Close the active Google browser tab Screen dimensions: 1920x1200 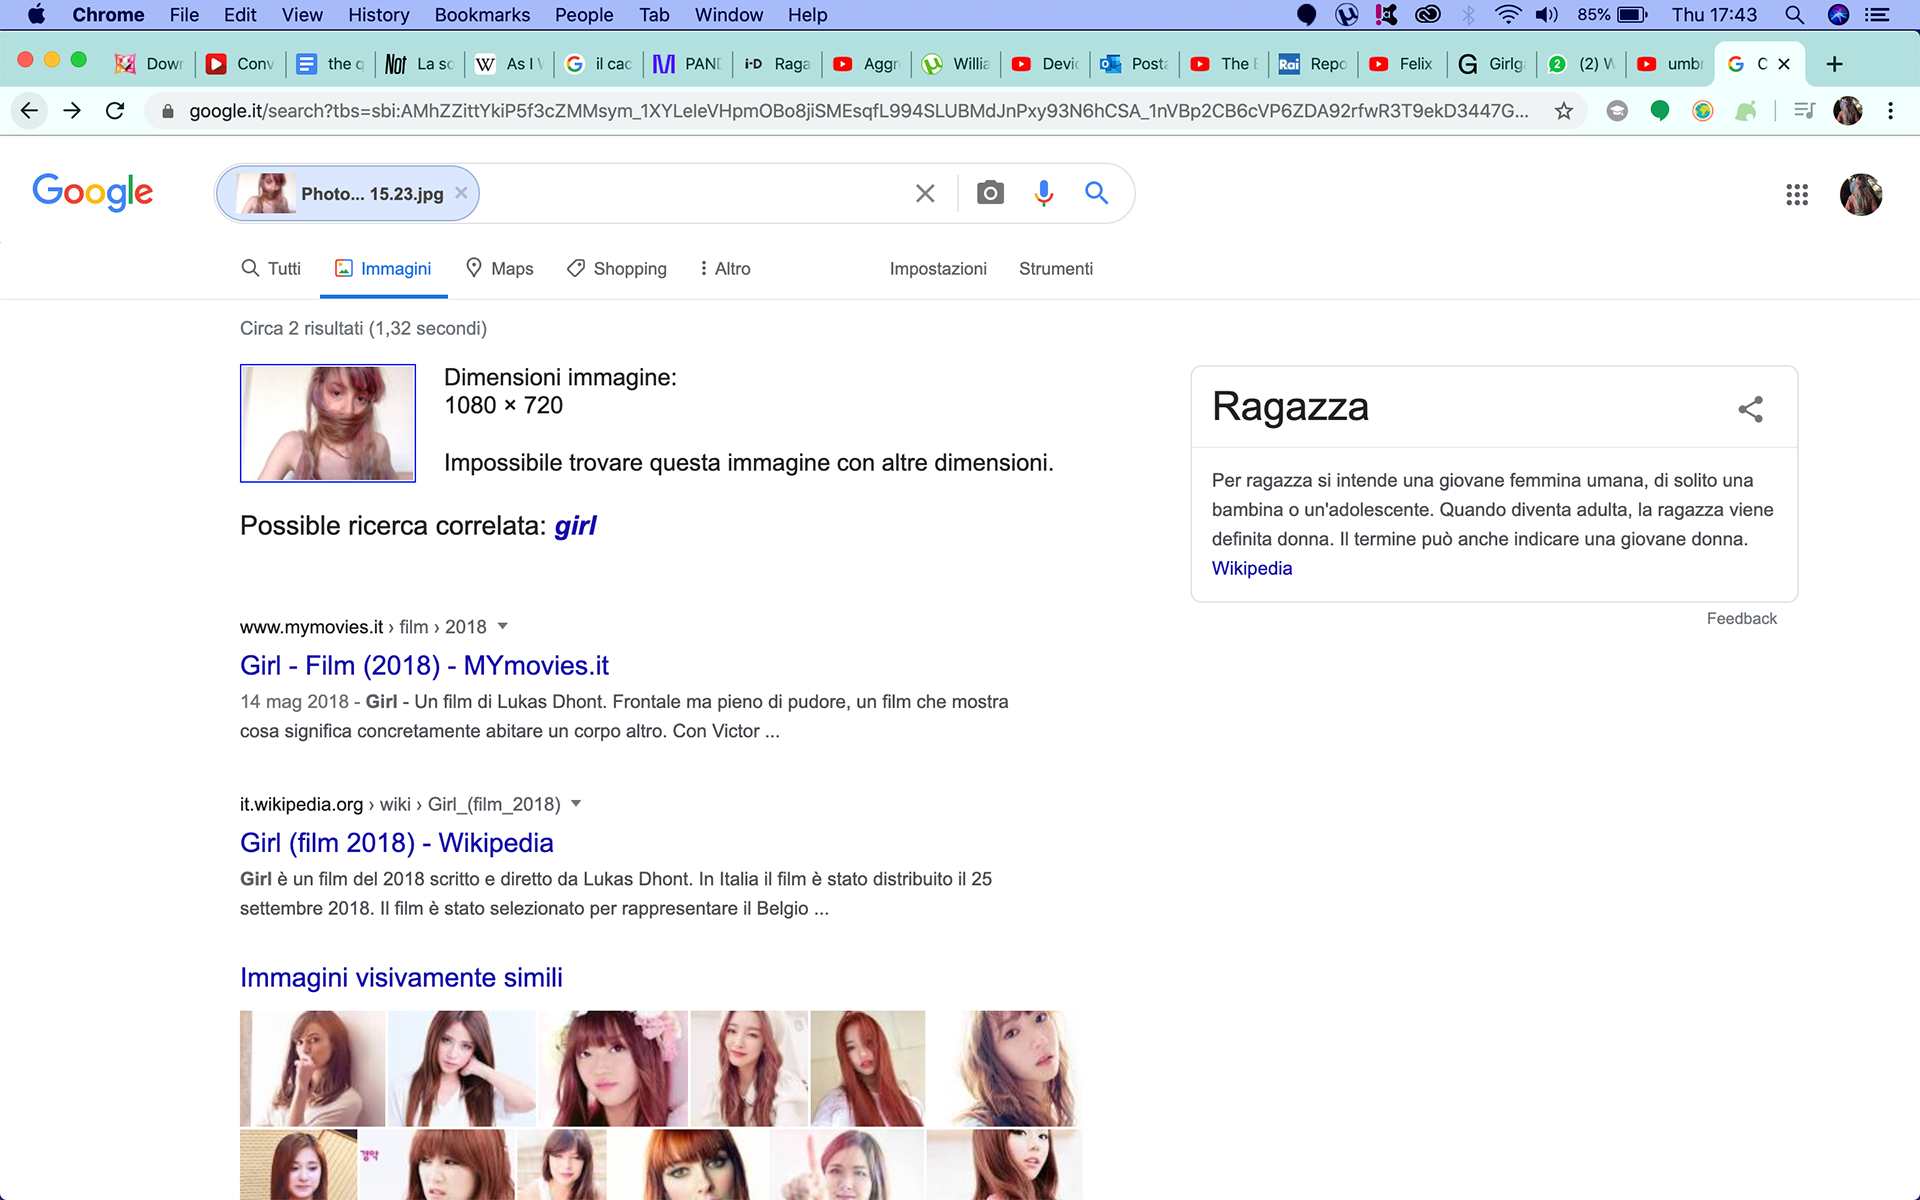click(x=1784, y=64)
